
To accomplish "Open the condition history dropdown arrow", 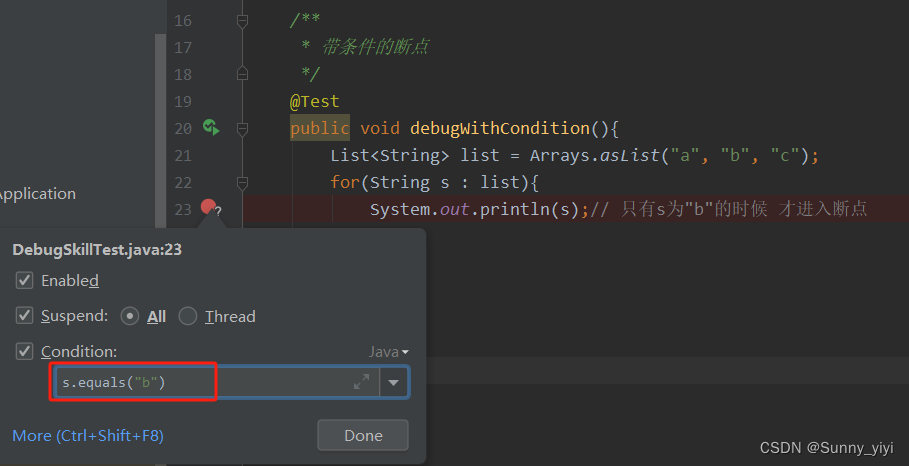I will coord(394,383).
